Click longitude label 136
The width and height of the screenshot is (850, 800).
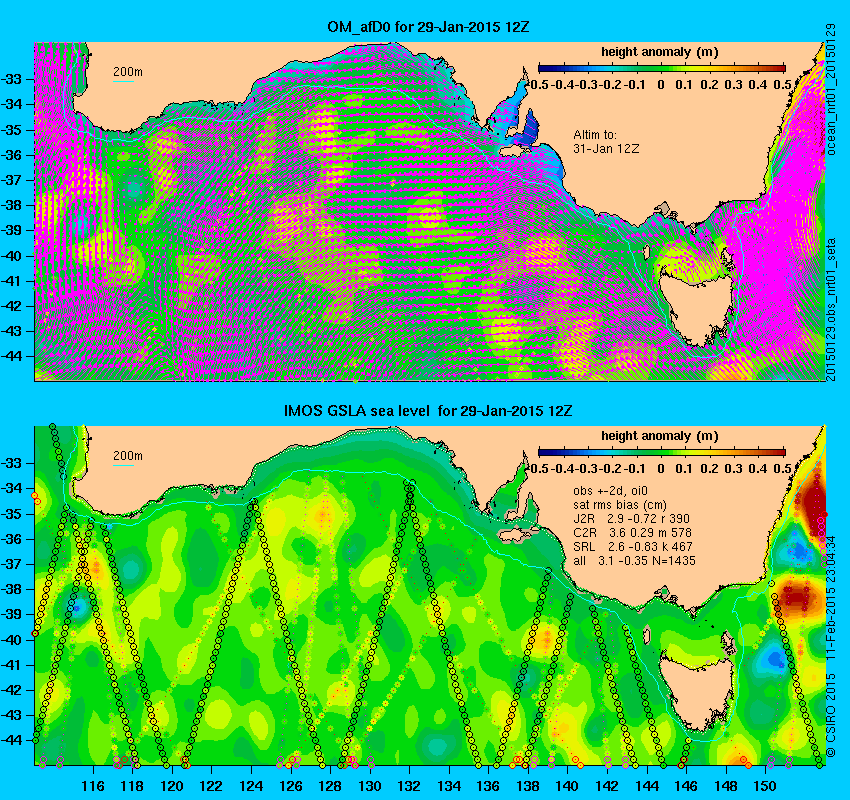[488, 786]
